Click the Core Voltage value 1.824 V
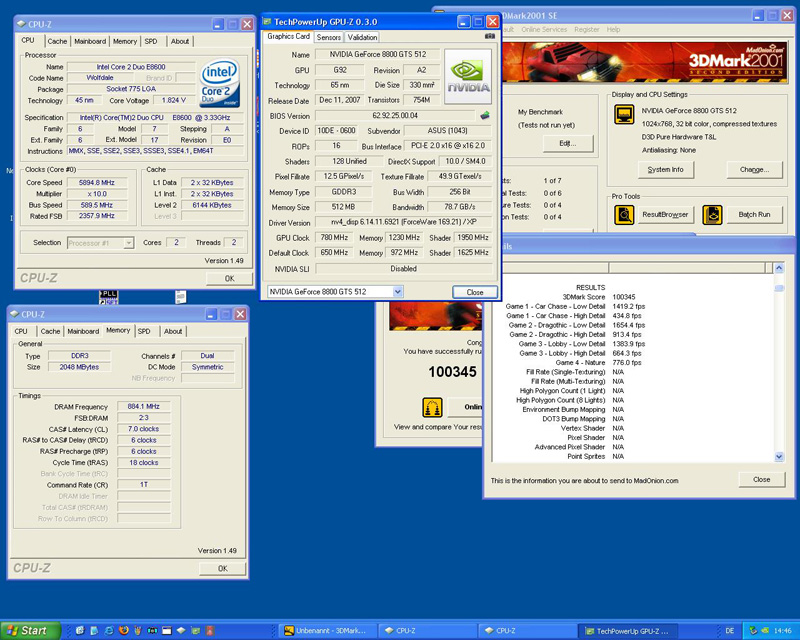Screen dimensions: 800x640 173,101
